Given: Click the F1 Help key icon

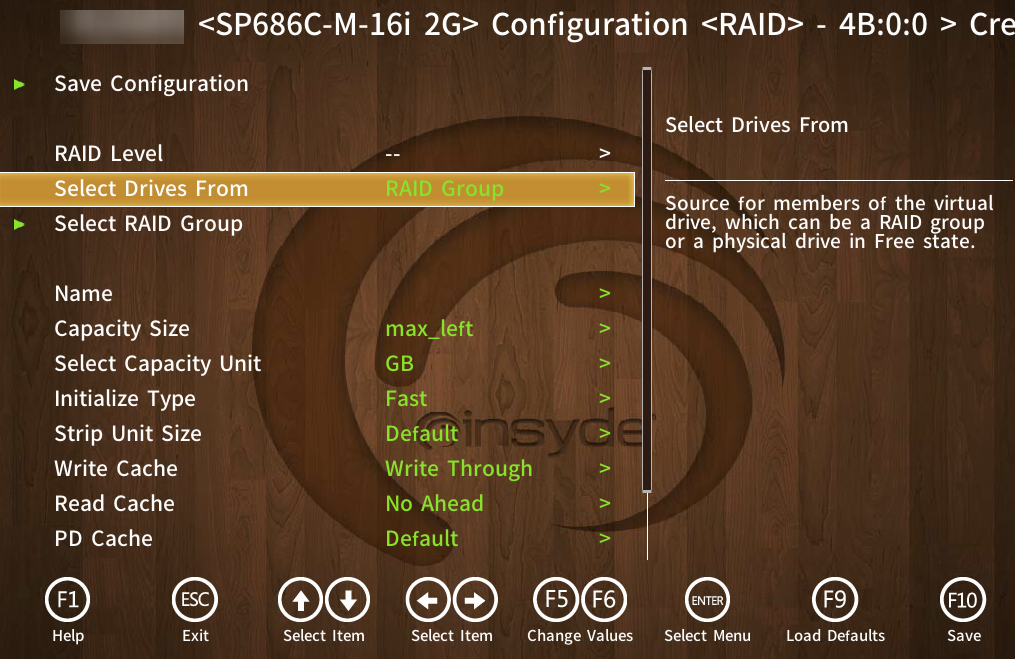Looking at the screenshot, I should 68,600.
